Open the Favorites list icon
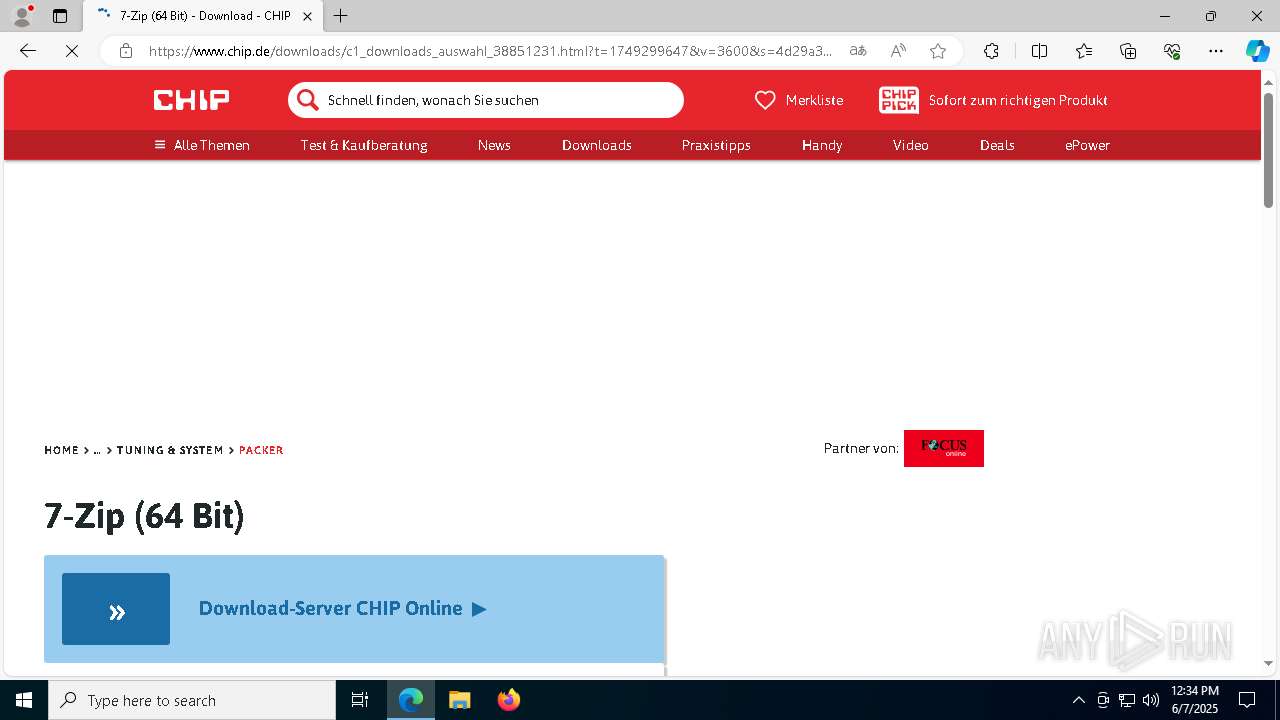Screen dimensions: 1280x720 1084,51
